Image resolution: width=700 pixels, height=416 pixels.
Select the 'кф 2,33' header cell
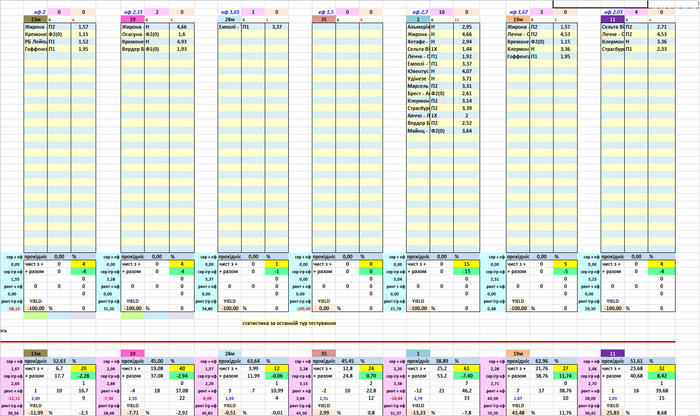[133, 12]
